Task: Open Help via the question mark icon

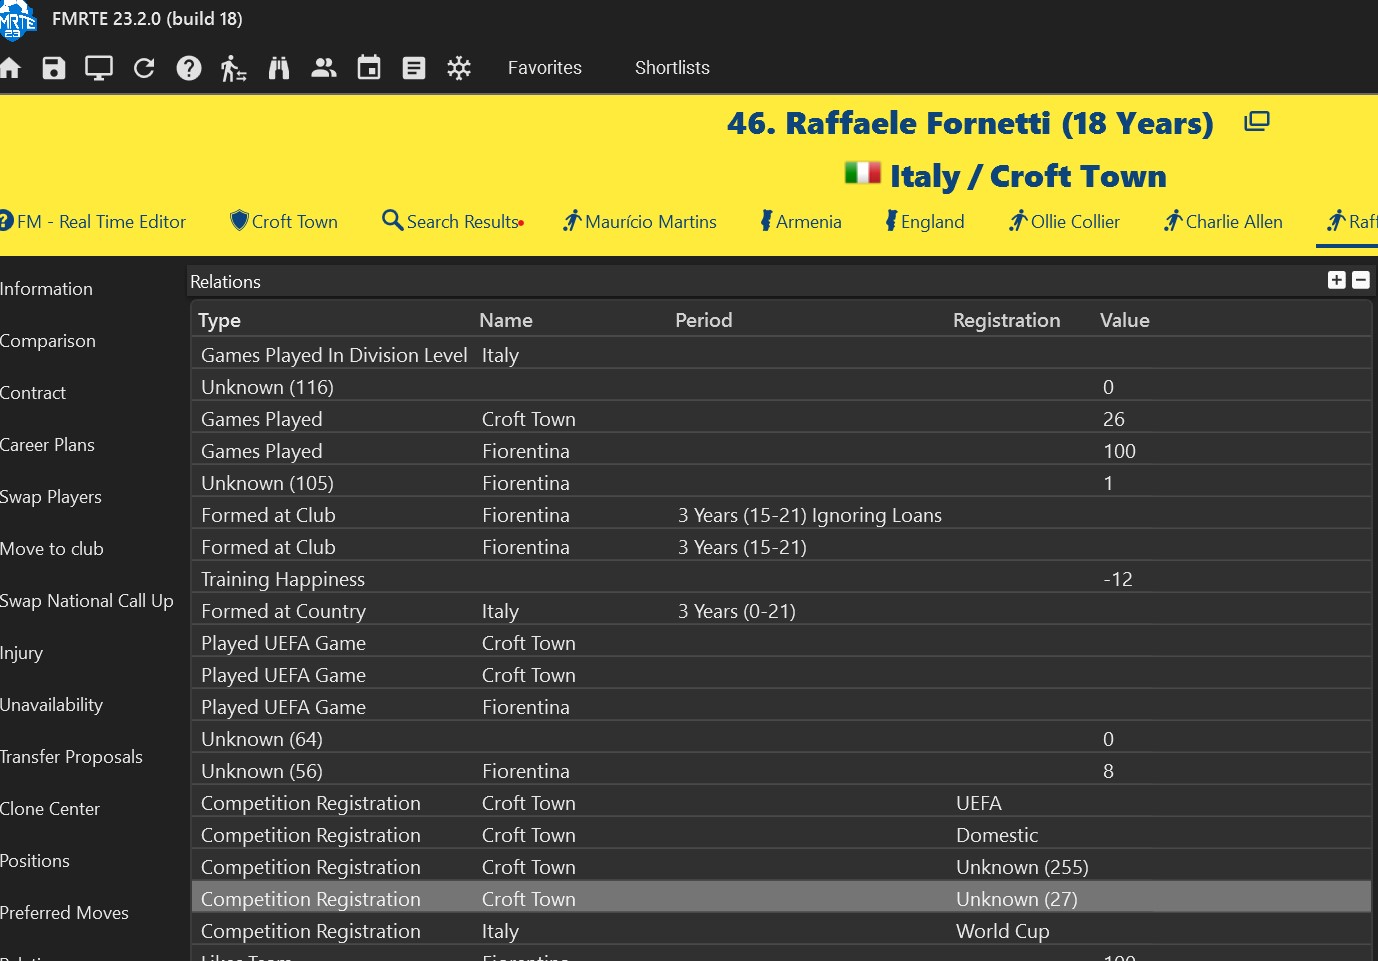Action: 189,68
